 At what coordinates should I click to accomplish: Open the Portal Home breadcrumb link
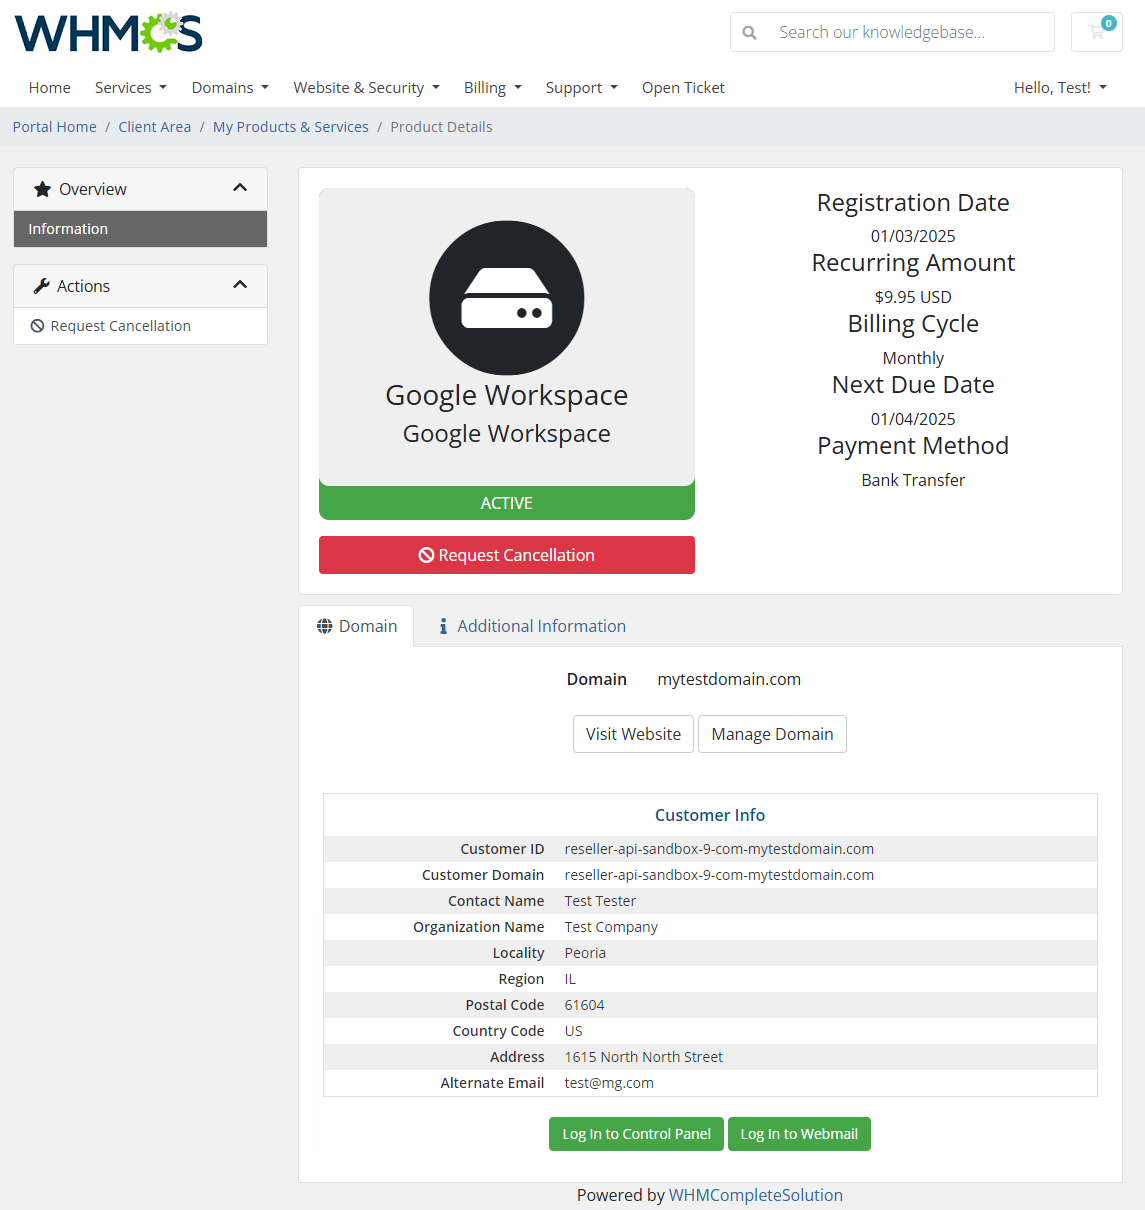coord(54,126)
